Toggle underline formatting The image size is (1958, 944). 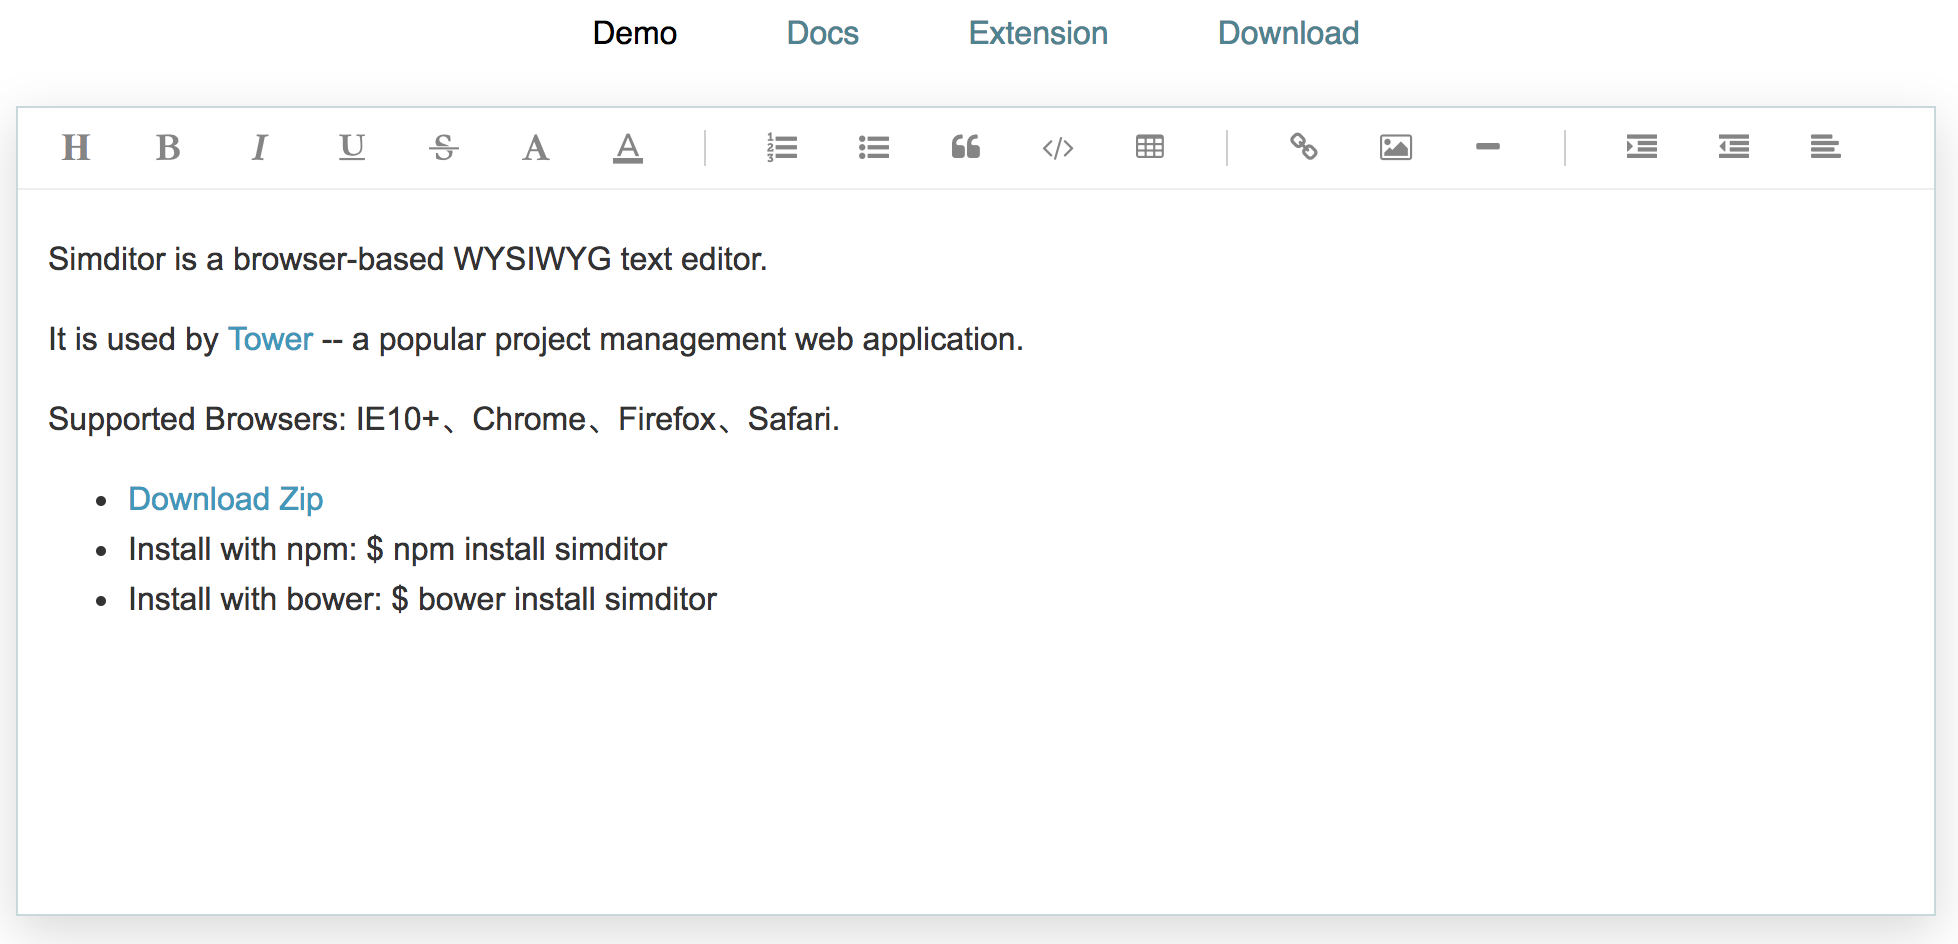tap(352, 148)
